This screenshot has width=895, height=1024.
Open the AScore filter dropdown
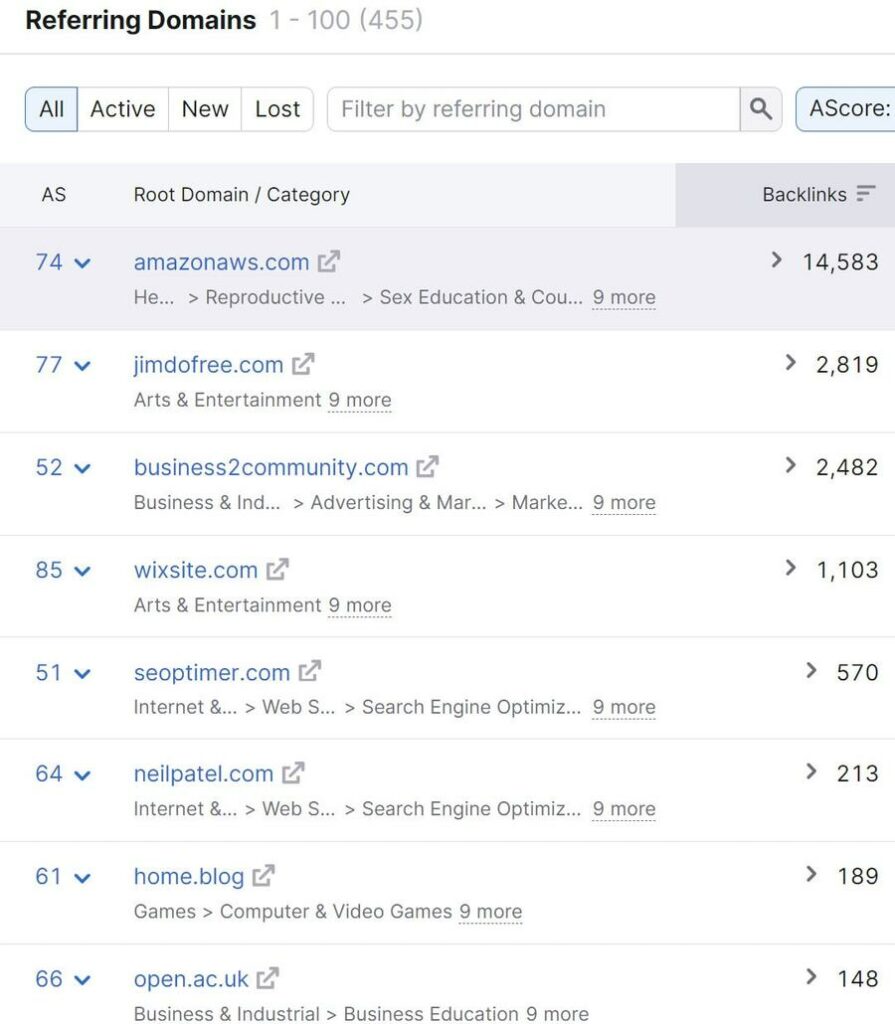pos(846,108)
